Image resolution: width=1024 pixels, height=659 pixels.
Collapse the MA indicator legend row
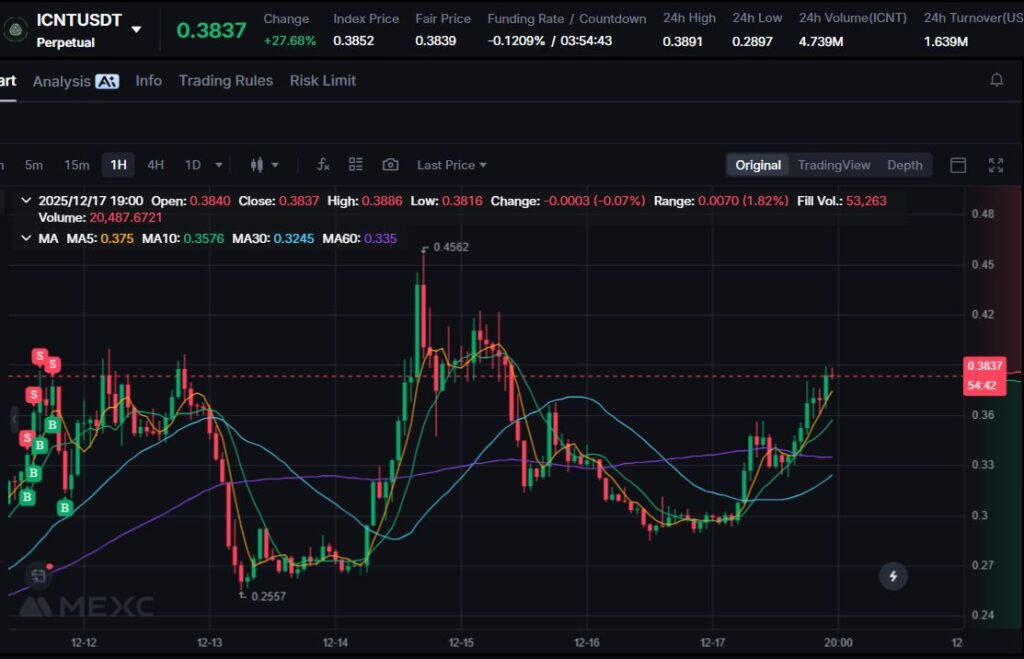pos(26,238)
